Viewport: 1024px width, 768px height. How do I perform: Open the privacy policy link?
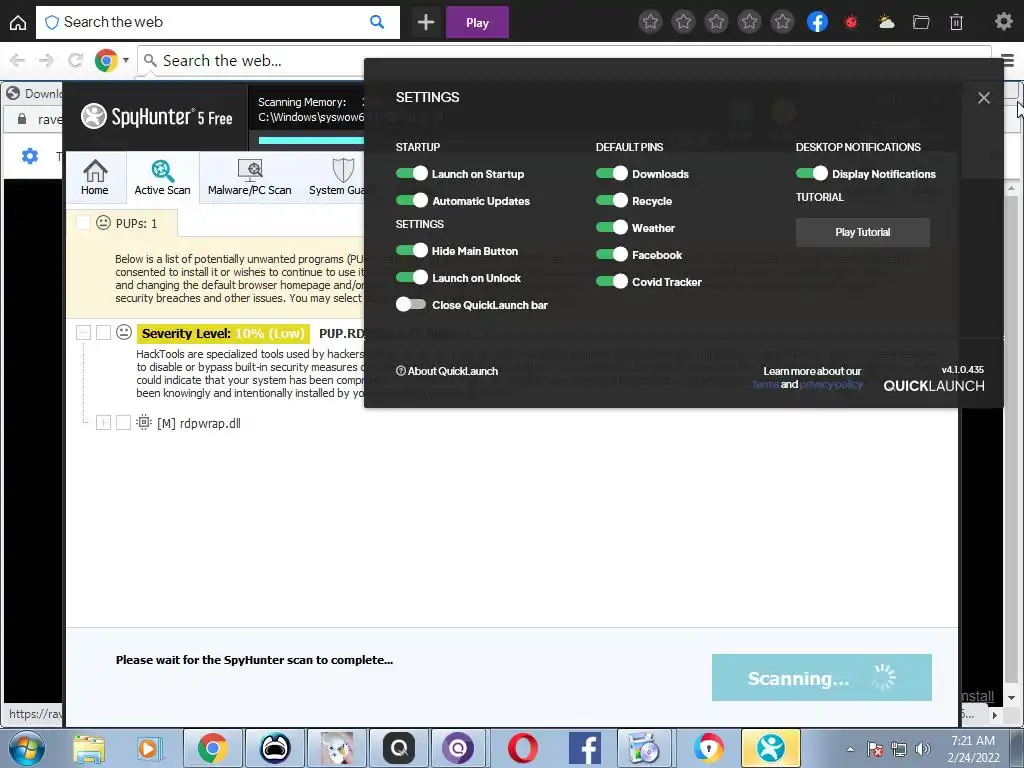pyautogui.click(x=831, y=384)
